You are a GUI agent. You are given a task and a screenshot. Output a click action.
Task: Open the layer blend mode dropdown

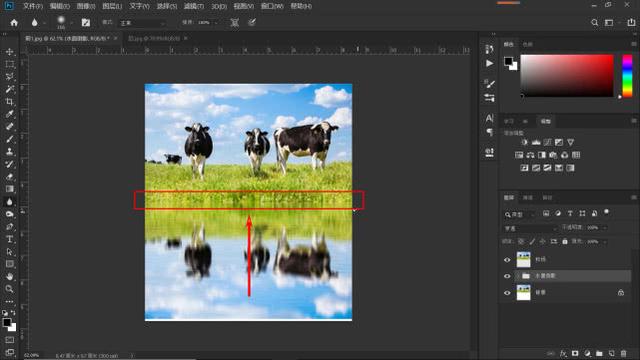coord(530,228)
